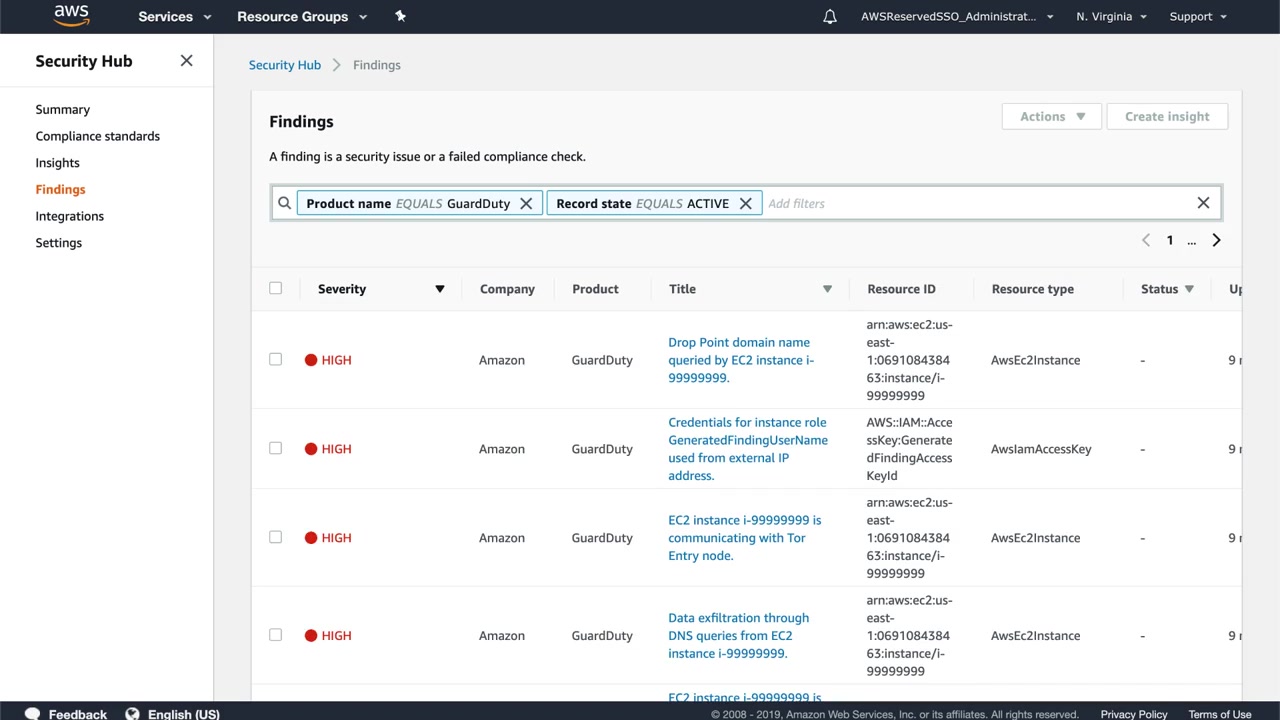This screenshot has height=720, width=1280.
Task: Navigate to Insights in the sidebar
Action: [x=58, y=163]
